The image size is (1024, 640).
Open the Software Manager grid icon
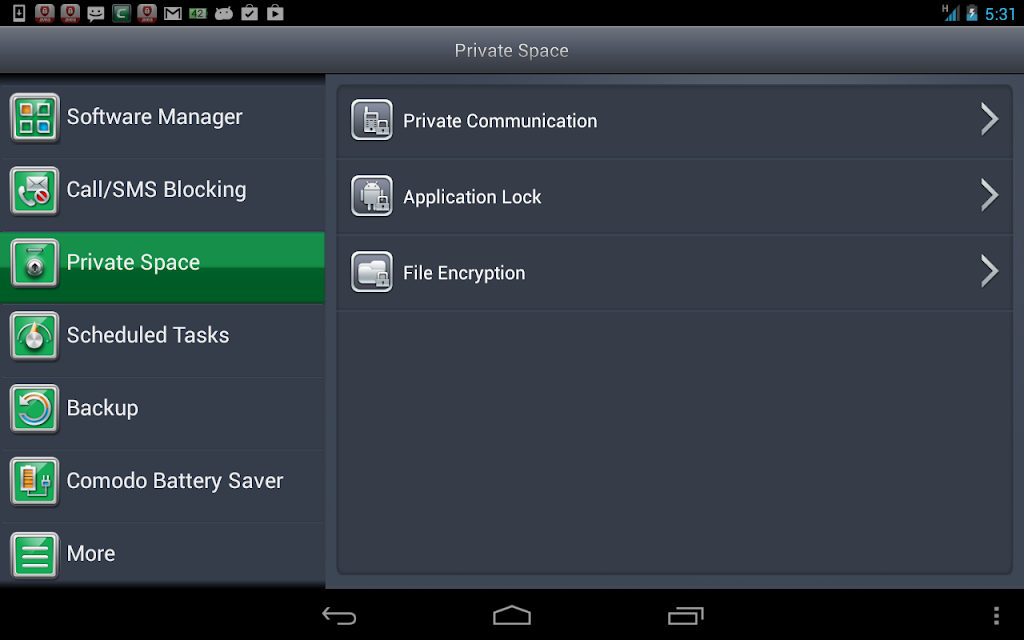coord(35,118)
